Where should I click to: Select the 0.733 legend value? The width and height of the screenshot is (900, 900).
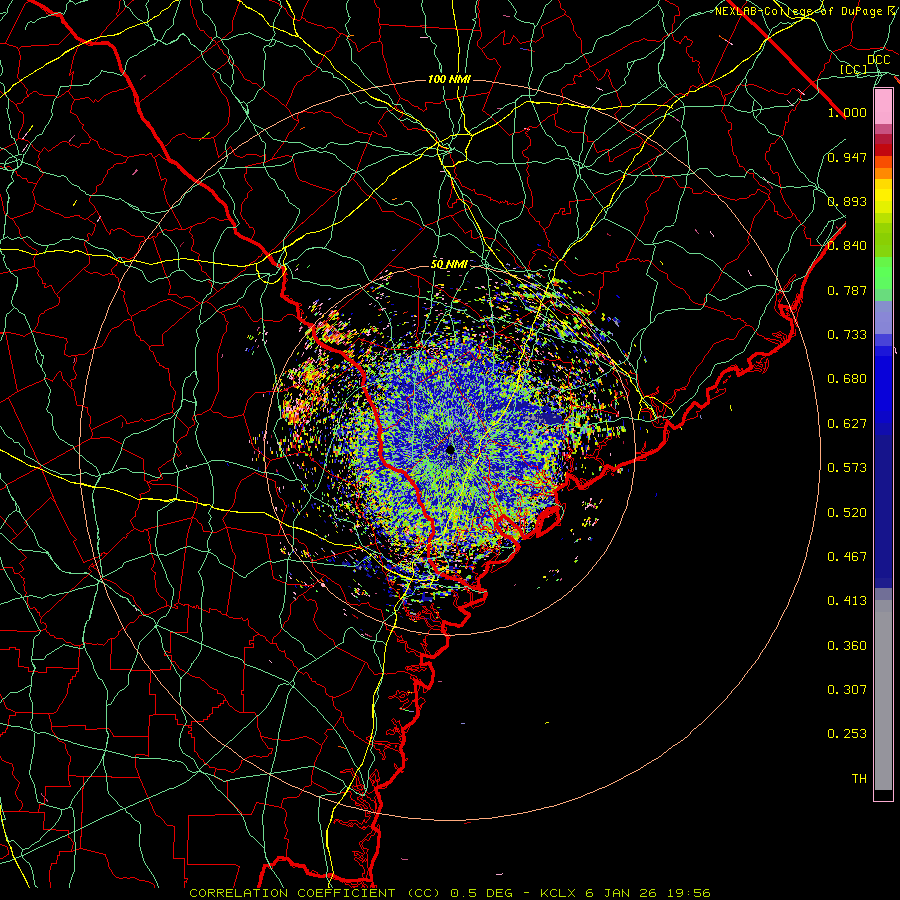click(x=847, y=335)
